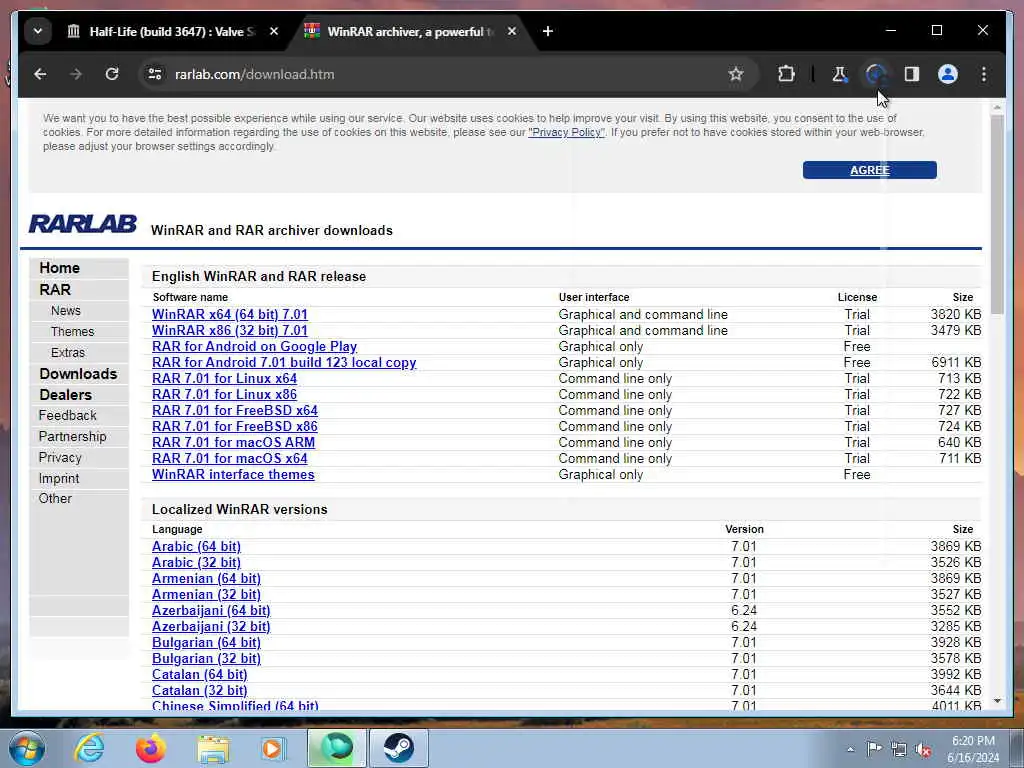
Task: Download RAR 7.01 for Linux x64
Action: click(225, 378)
